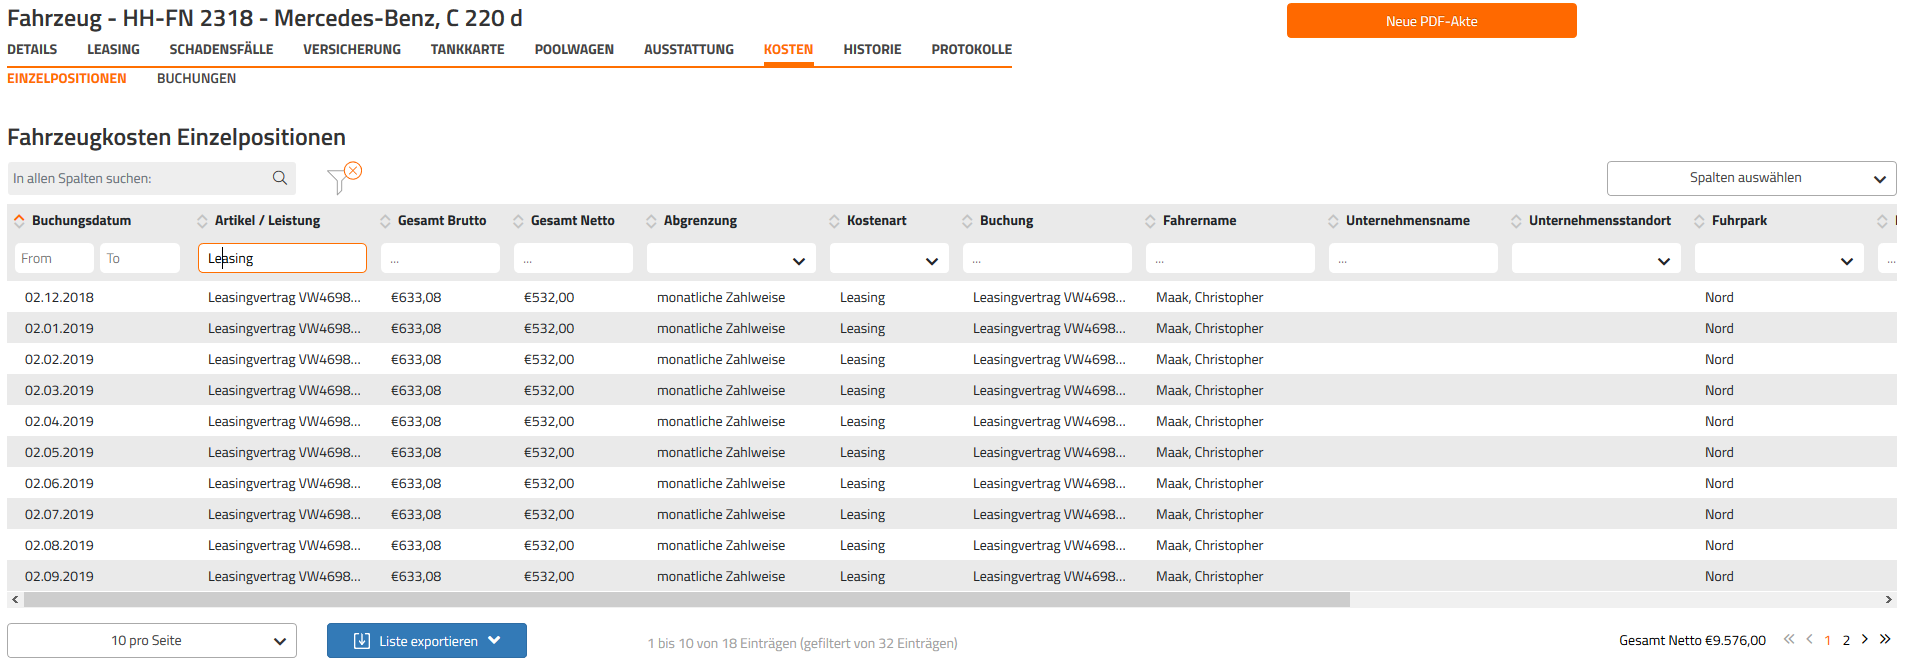Go to previous page arrow

click(1809, 640)
